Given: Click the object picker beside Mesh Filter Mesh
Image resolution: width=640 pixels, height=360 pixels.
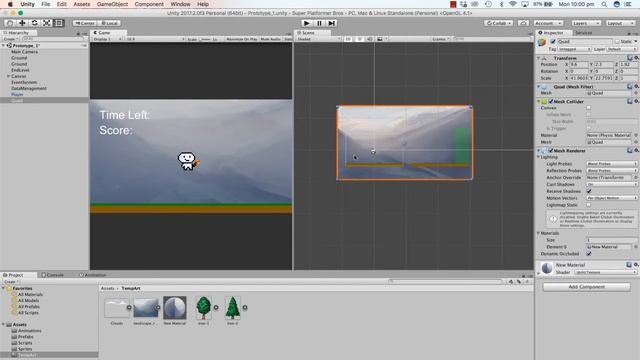Looking at the screenshot, I should click(x=636, y=93).
